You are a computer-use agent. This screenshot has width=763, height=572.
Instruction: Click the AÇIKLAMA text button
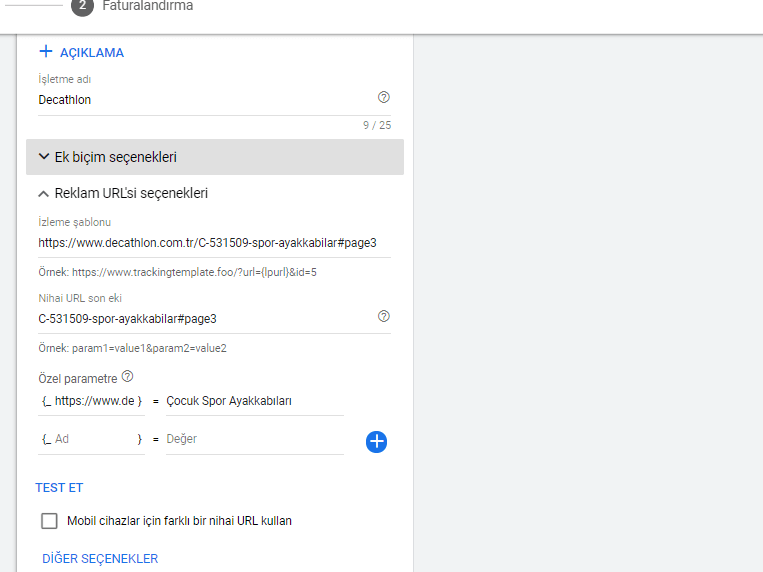pos(92,53)
